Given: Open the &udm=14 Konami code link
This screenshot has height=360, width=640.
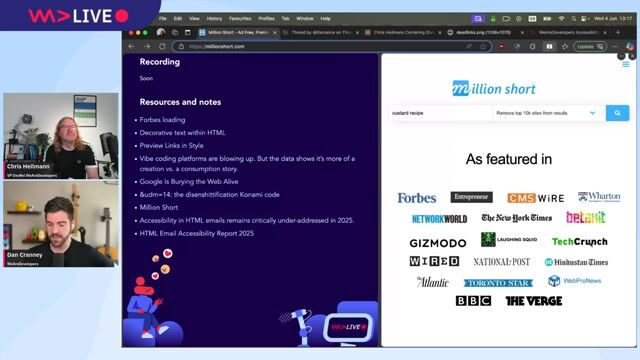Looking at the screenshot, I should [209, 195].
